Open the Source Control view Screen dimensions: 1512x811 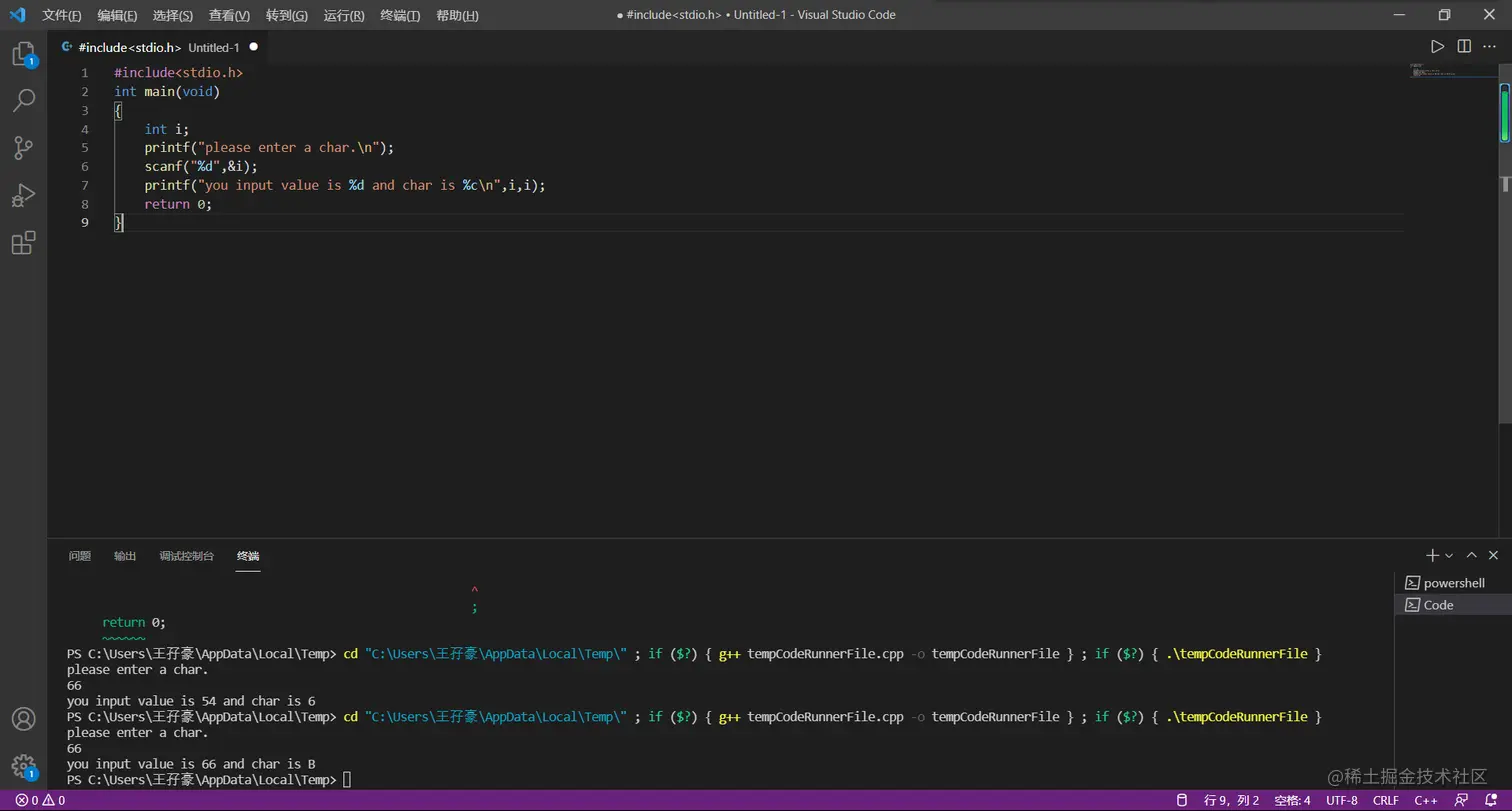(x=23, y=148)
